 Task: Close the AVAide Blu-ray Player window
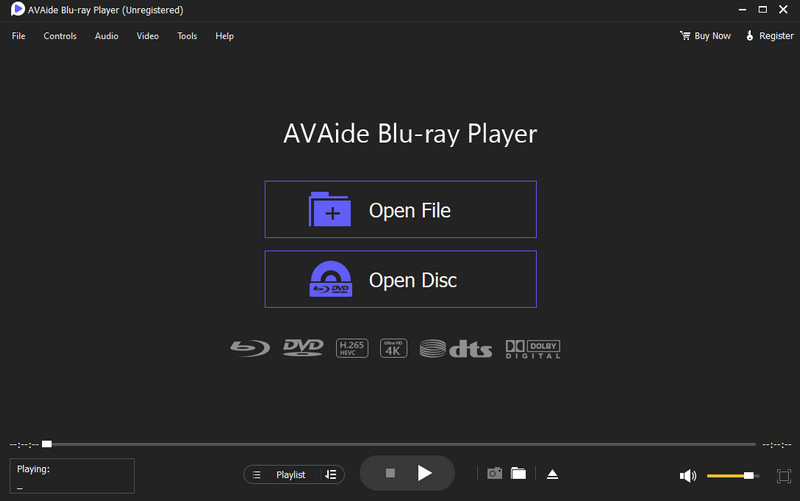click(783, 10)
